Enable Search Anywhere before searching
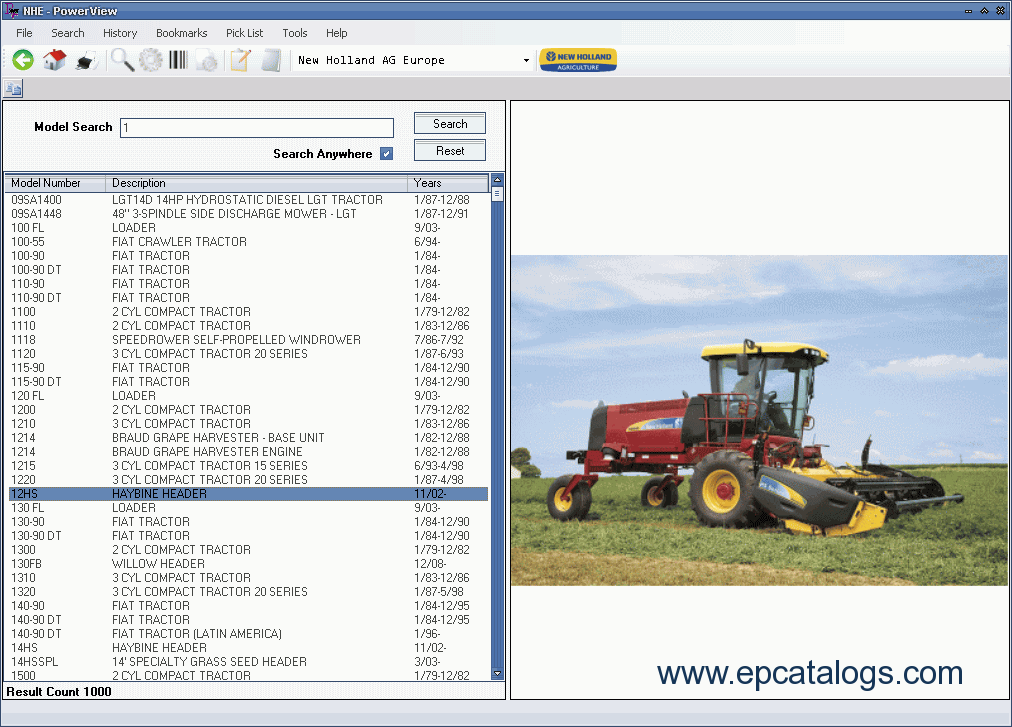 (x=387, y=154)
